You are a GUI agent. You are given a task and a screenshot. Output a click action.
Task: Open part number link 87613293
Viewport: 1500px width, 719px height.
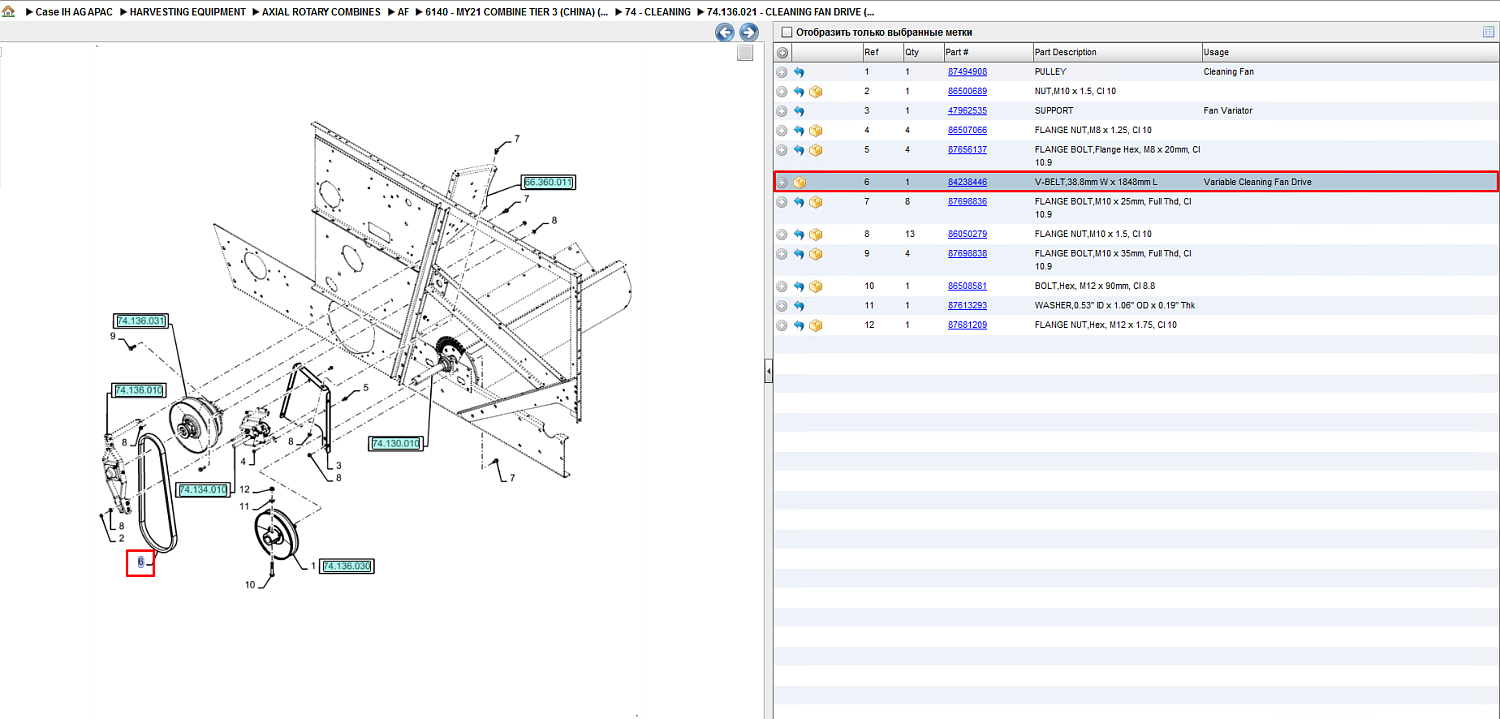[967, 306]
